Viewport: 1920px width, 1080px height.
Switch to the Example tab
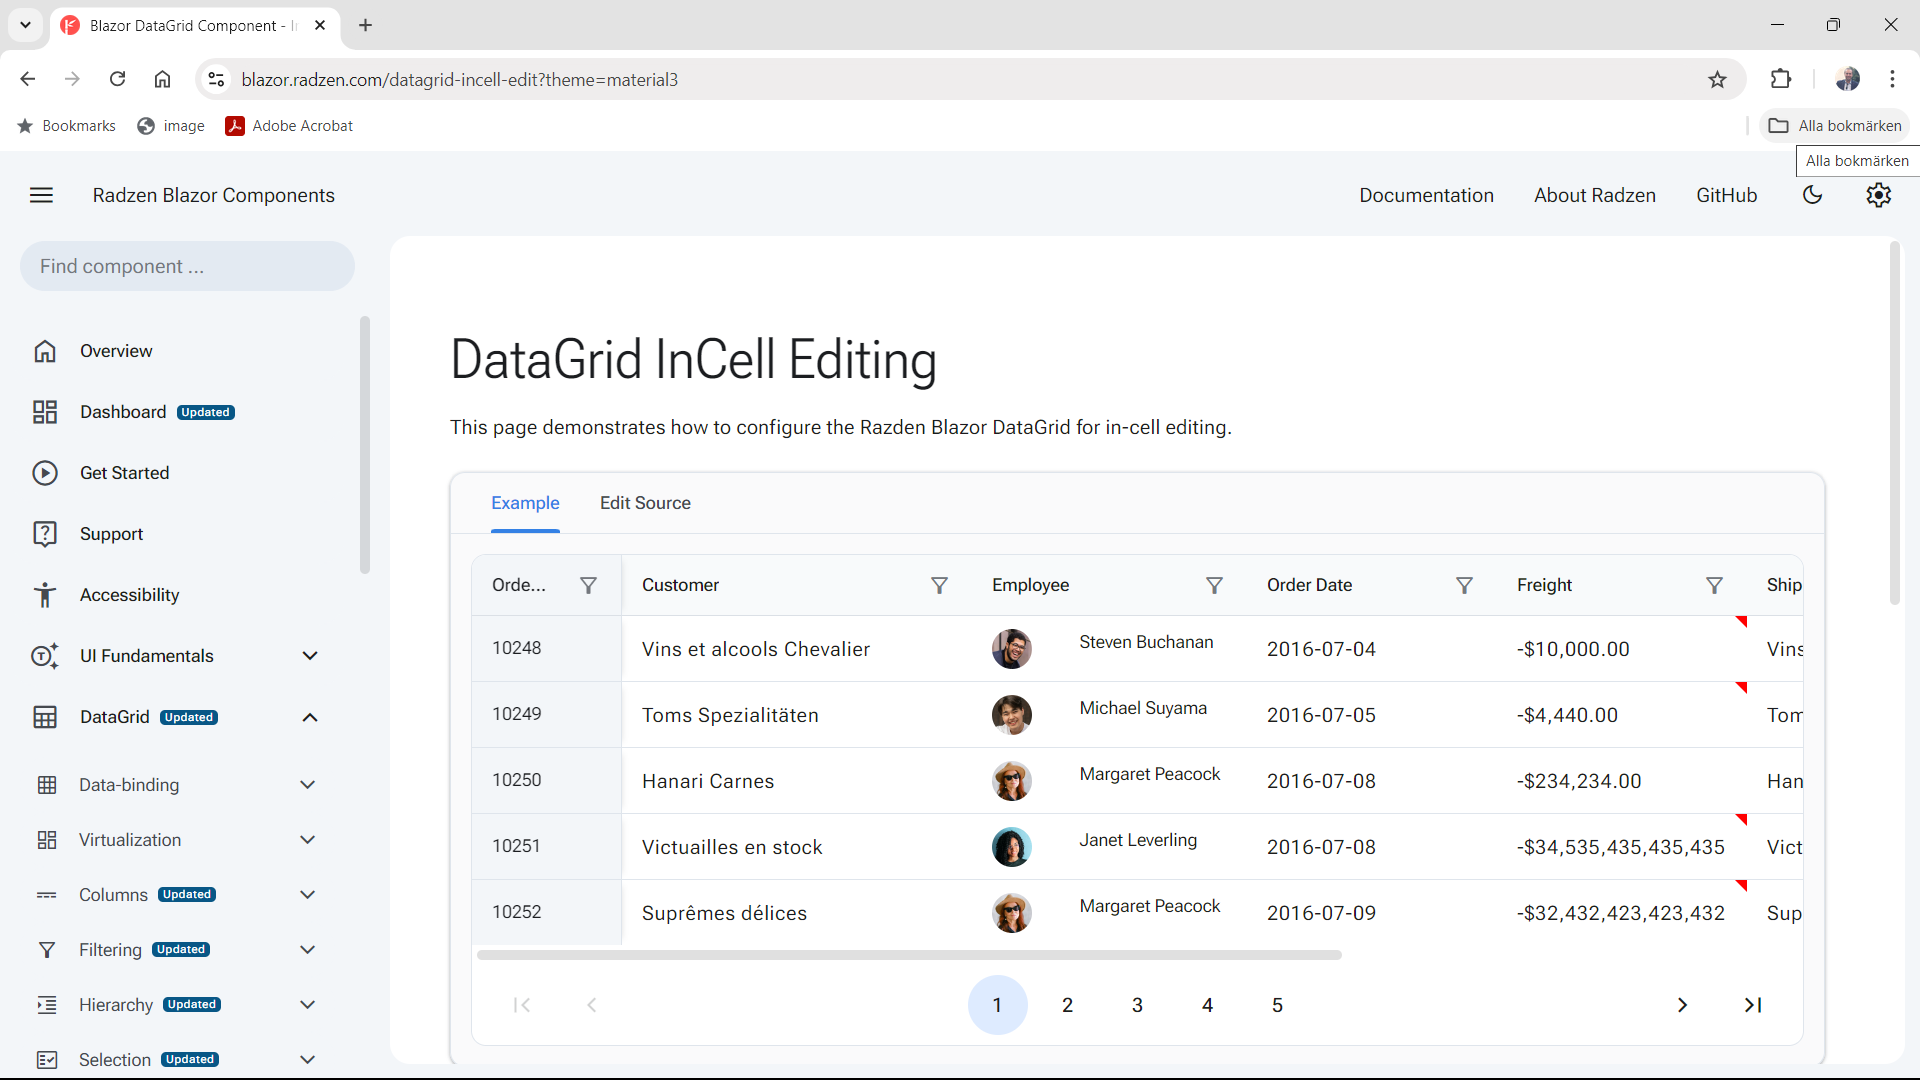525,503
